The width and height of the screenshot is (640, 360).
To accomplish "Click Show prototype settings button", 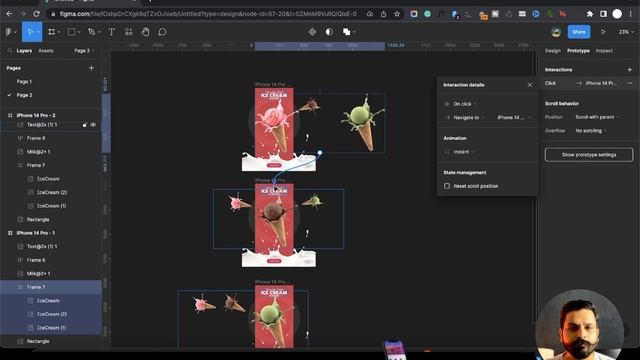I will (x=589, y=155).
